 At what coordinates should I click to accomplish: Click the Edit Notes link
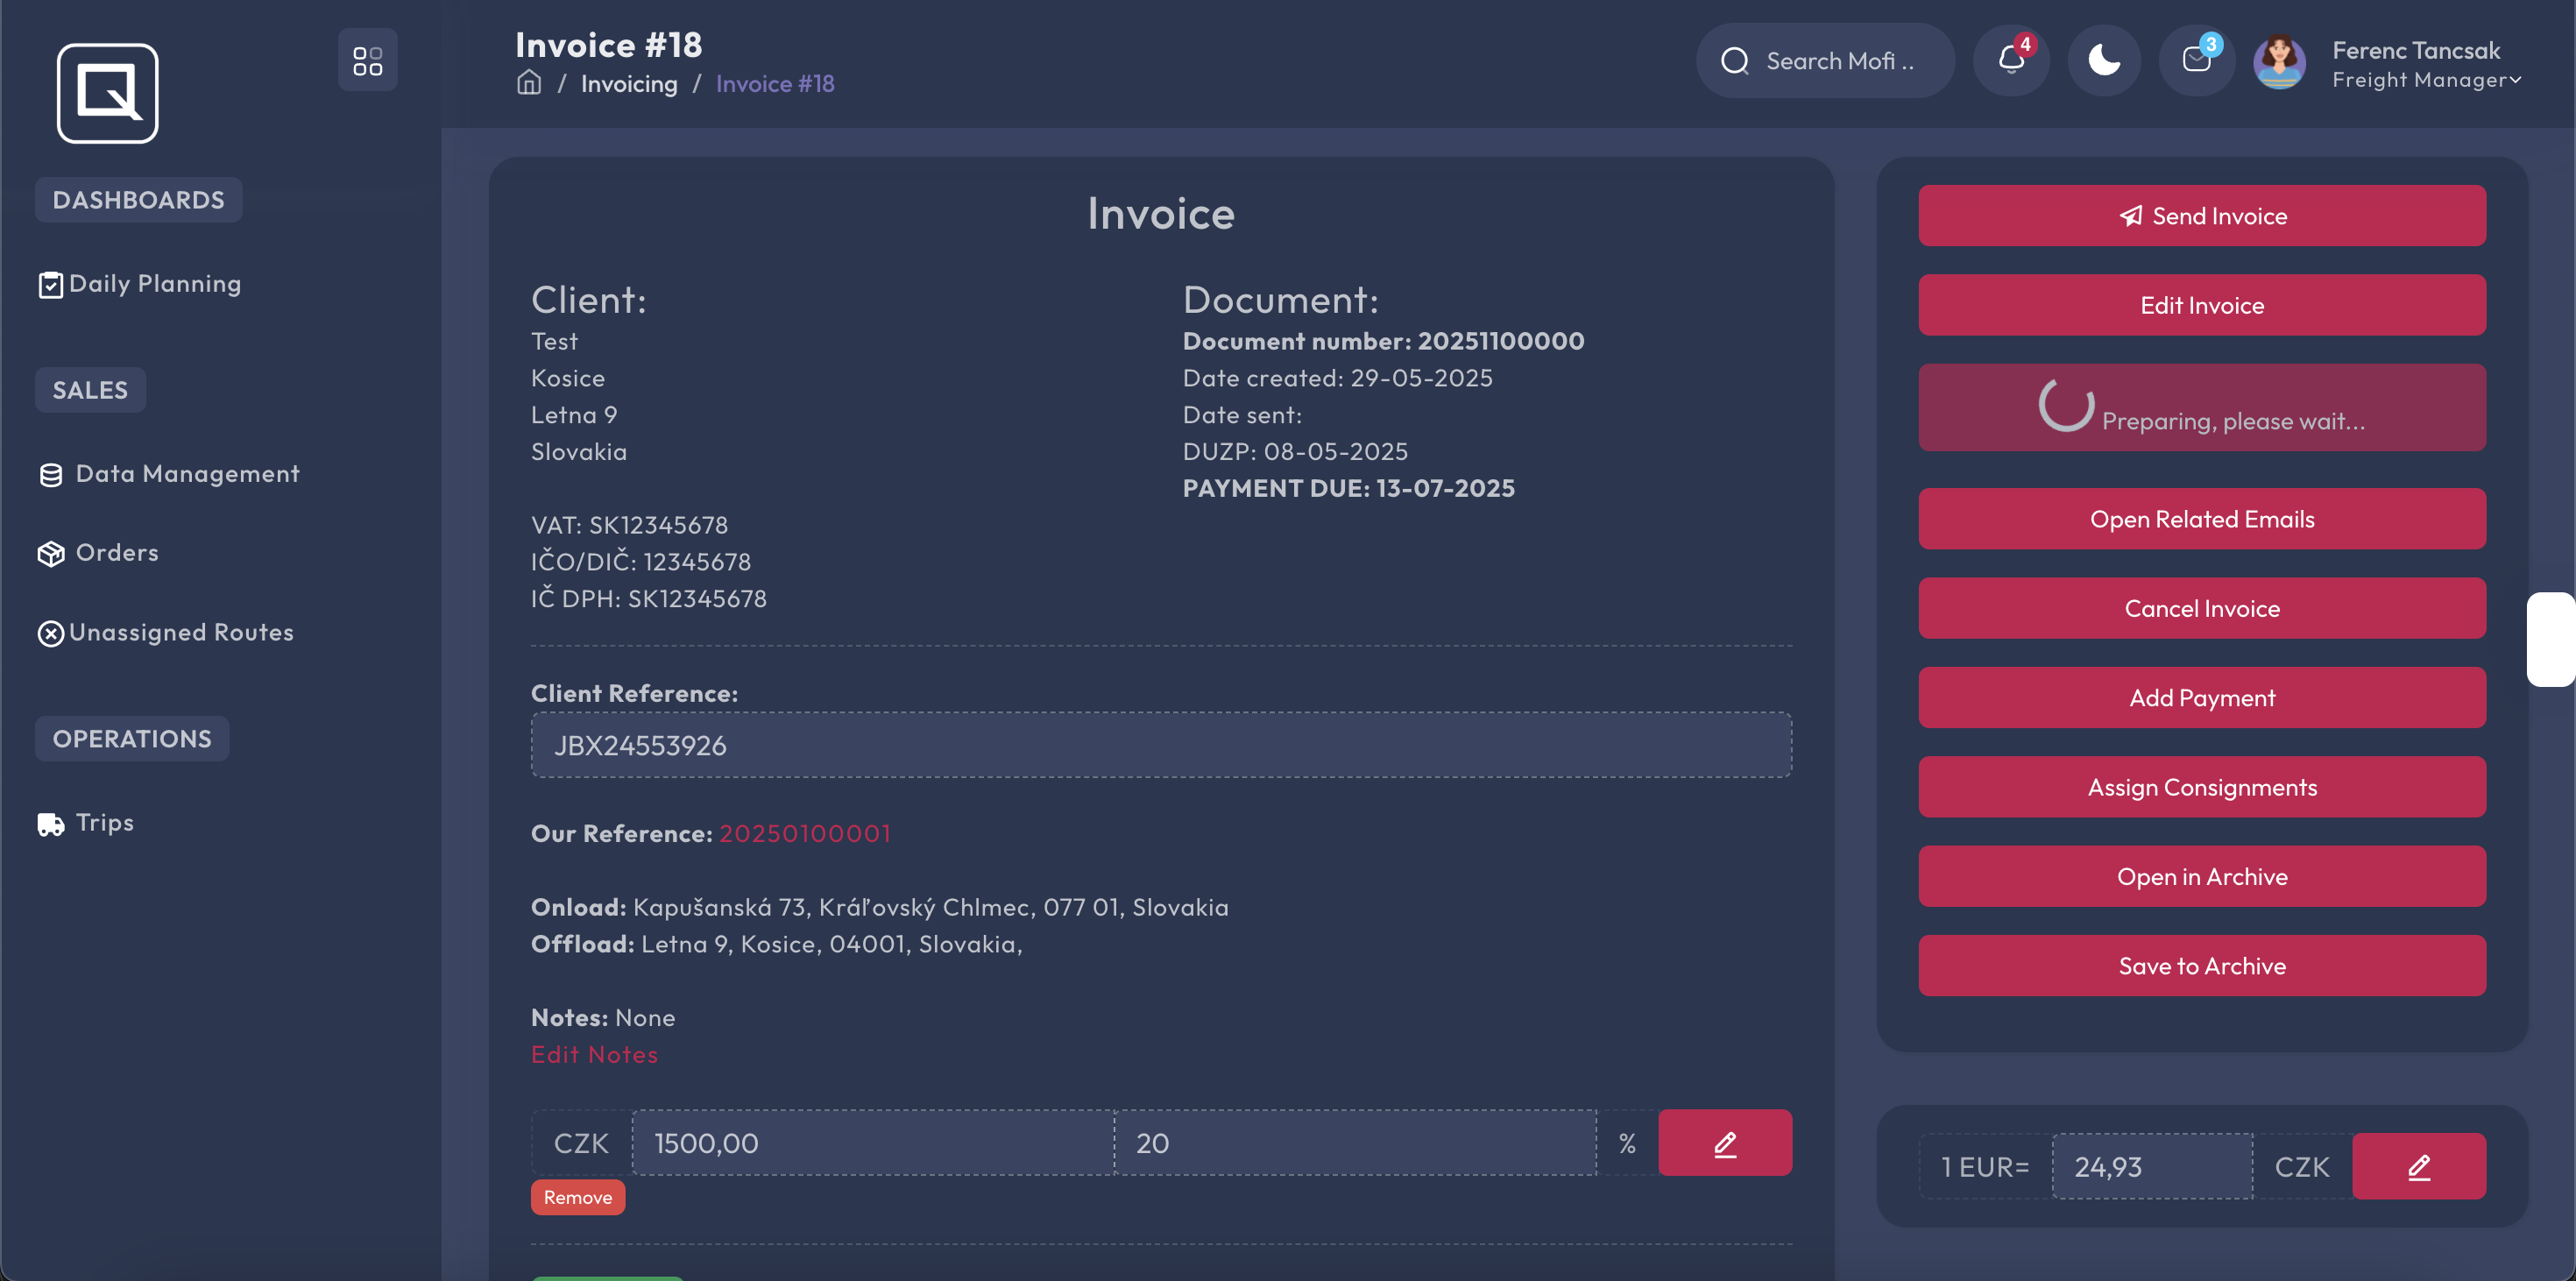tap(594, 1054)
